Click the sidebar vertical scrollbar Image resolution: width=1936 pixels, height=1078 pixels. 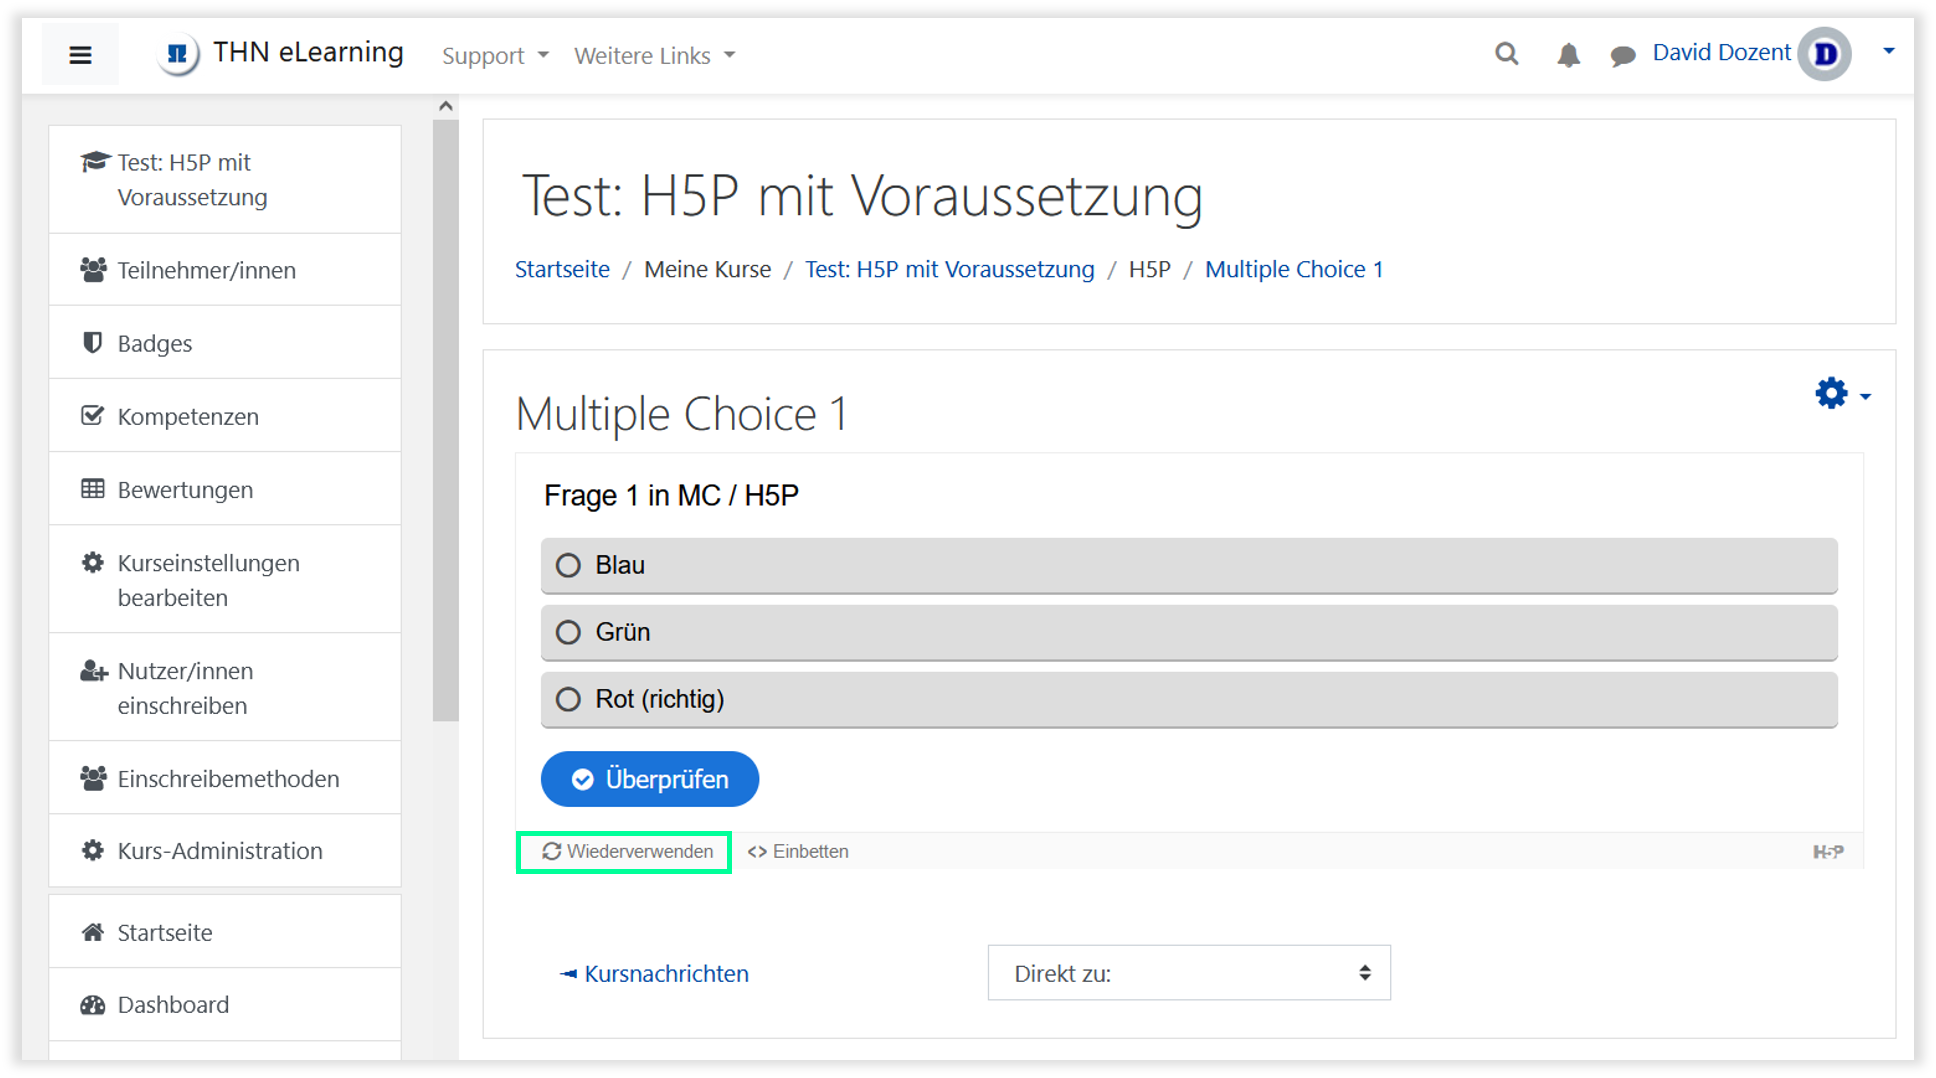click(x=446, y=420)
